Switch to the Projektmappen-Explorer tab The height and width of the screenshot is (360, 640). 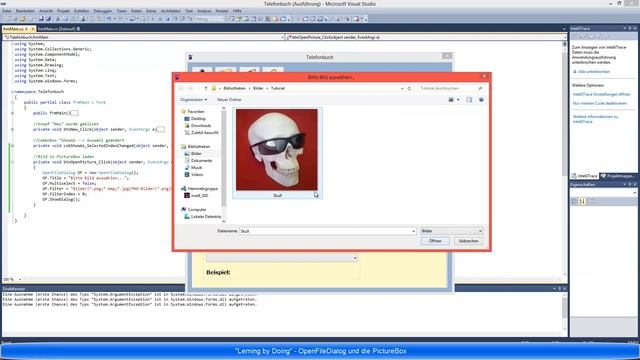(619, 176)
